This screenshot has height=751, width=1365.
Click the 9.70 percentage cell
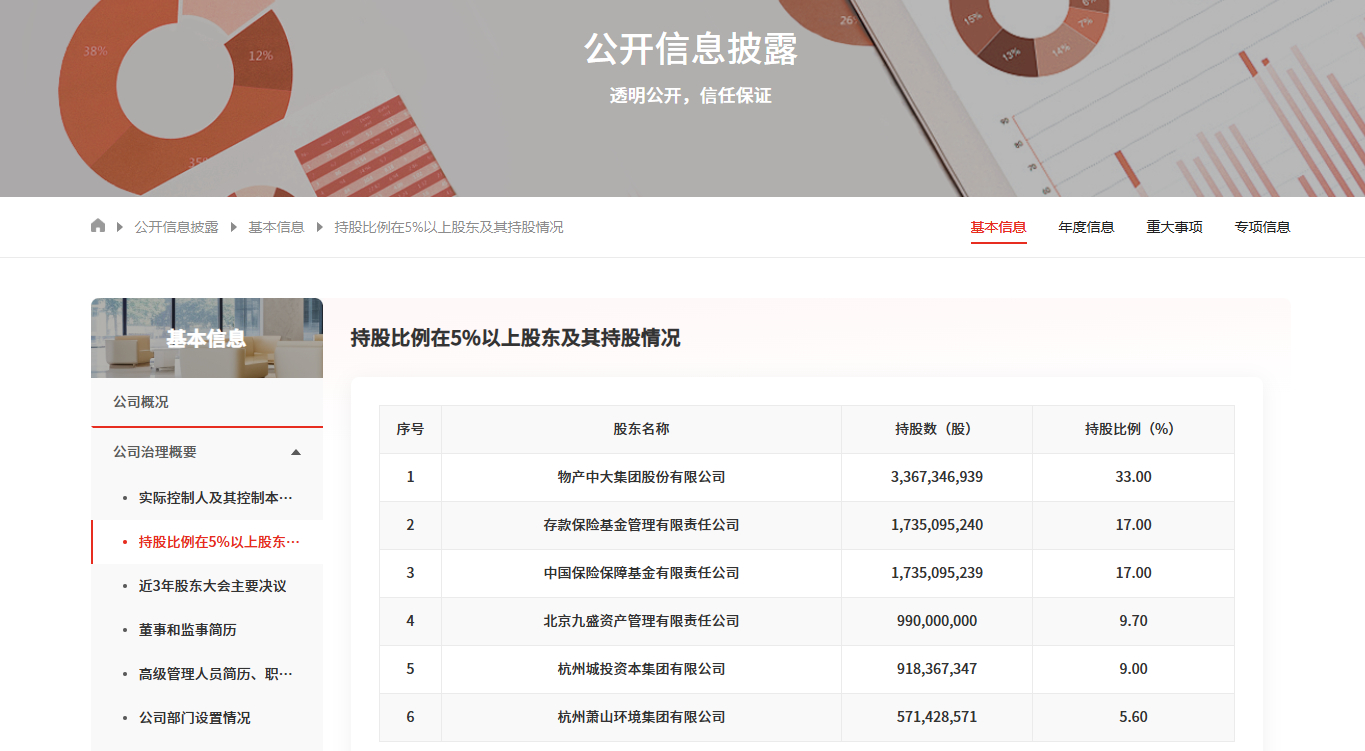tap(1133, 621)
